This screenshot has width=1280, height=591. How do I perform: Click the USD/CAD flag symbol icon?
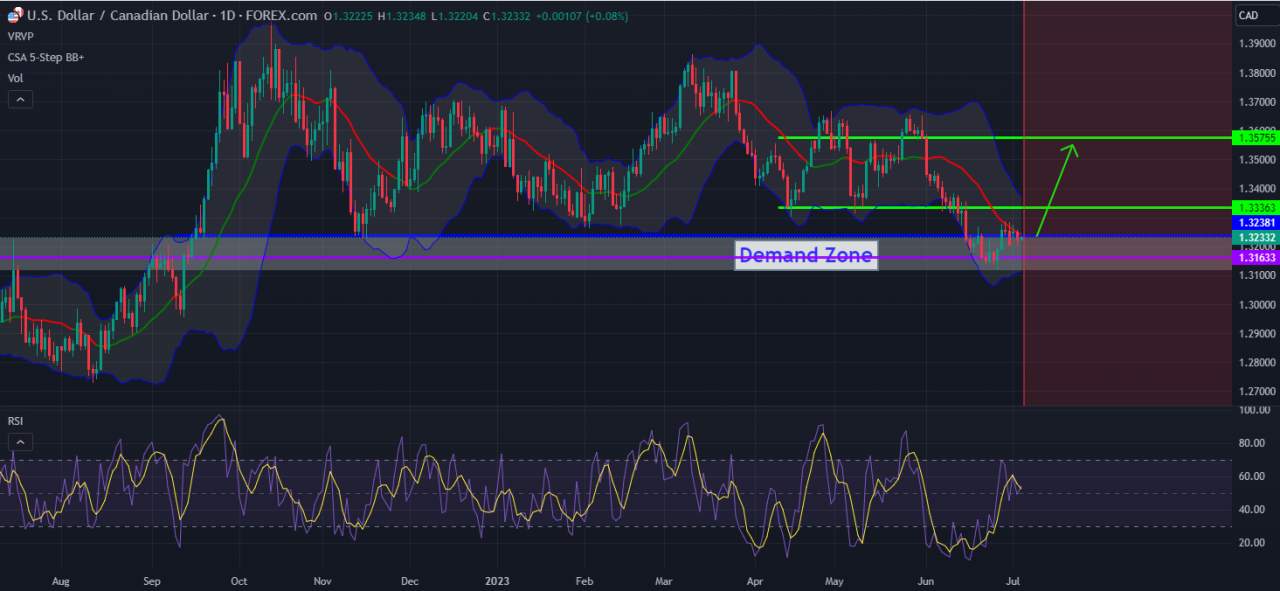click(15, 14)
